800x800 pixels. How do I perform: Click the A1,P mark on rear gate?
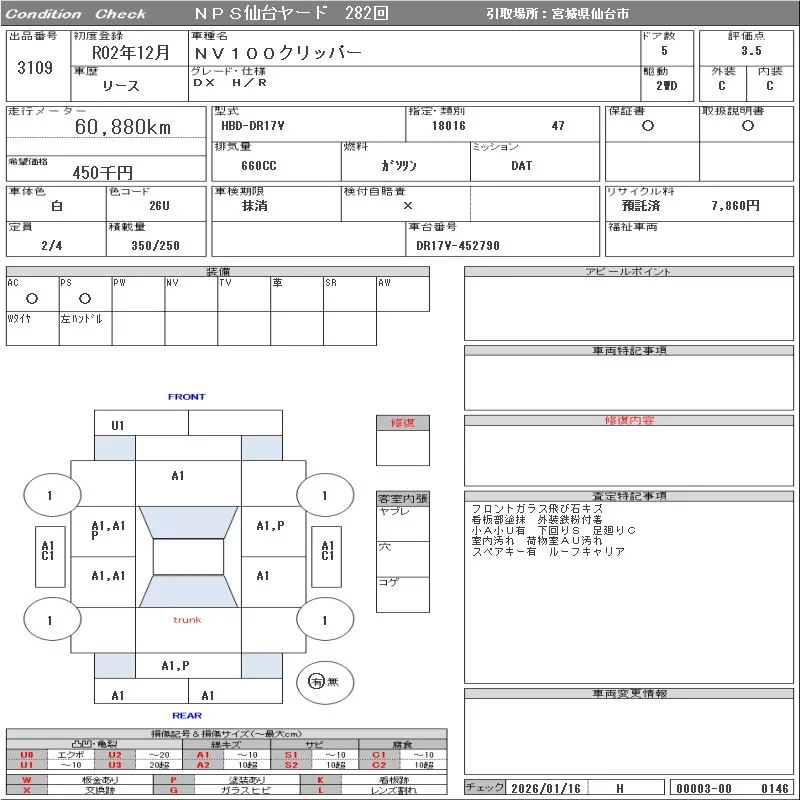tap(176, 665)
